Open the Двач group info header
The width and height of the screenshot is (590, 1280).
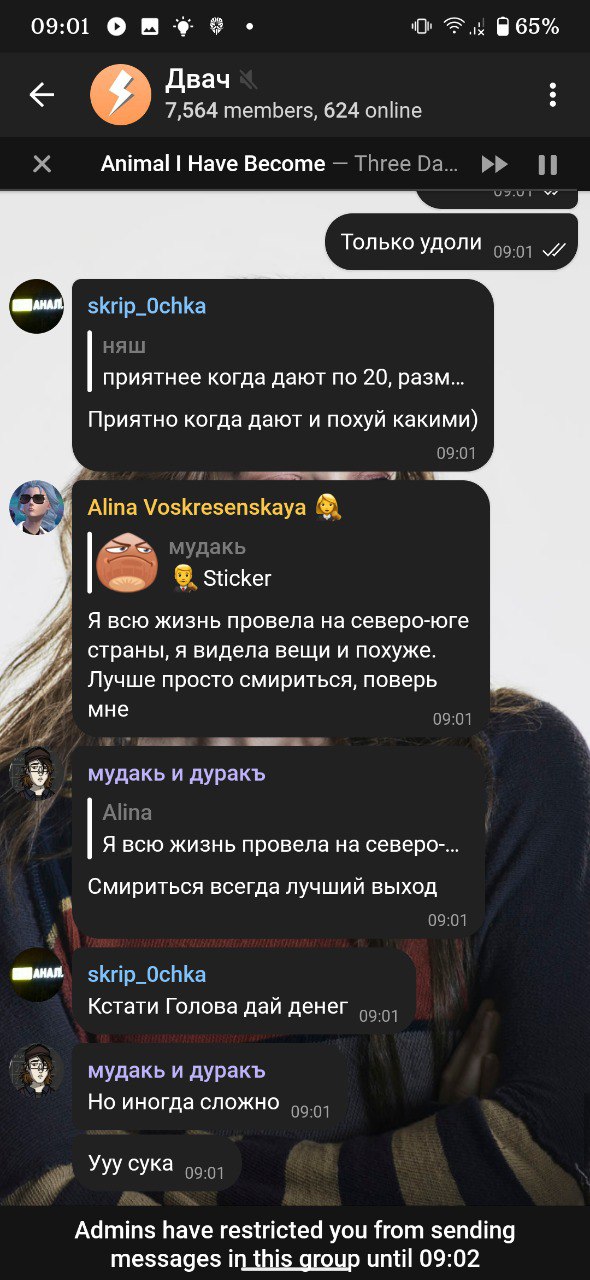point(293,95)
